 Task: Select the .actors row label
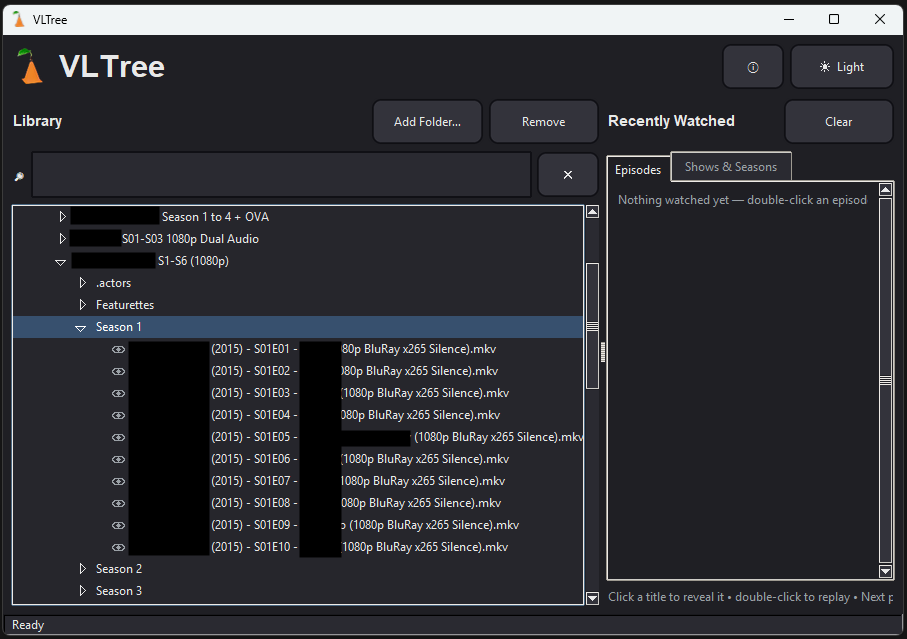click(113, 283)
